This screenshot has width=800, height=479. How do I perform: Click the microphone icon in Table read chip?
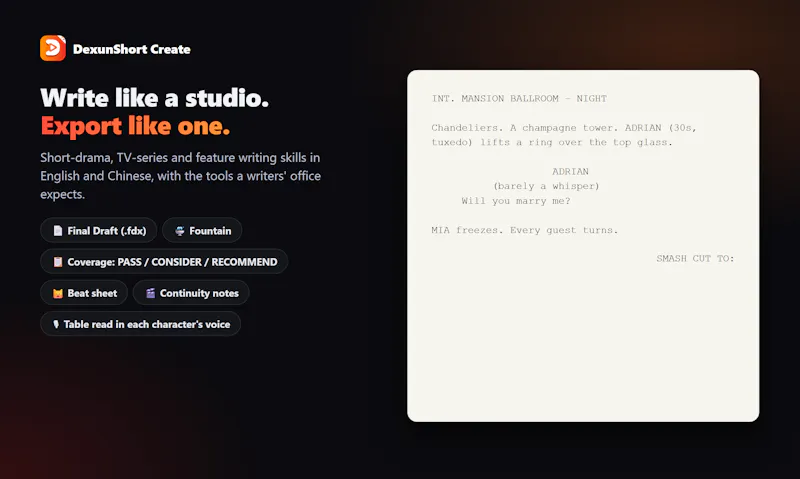point(56,324)
